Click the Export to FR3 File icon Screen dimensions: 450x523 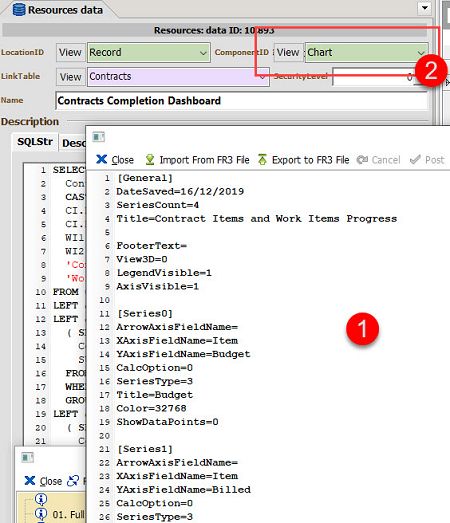(x=263, y=160)
